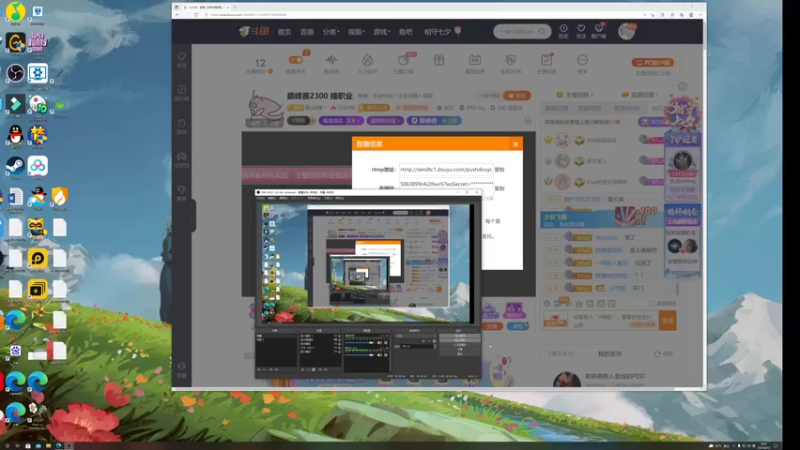Go to 首页 in Douyu navigation
The width and height of the screenshot is (800, 450).
pyautogui.click(x=284, y=32)
